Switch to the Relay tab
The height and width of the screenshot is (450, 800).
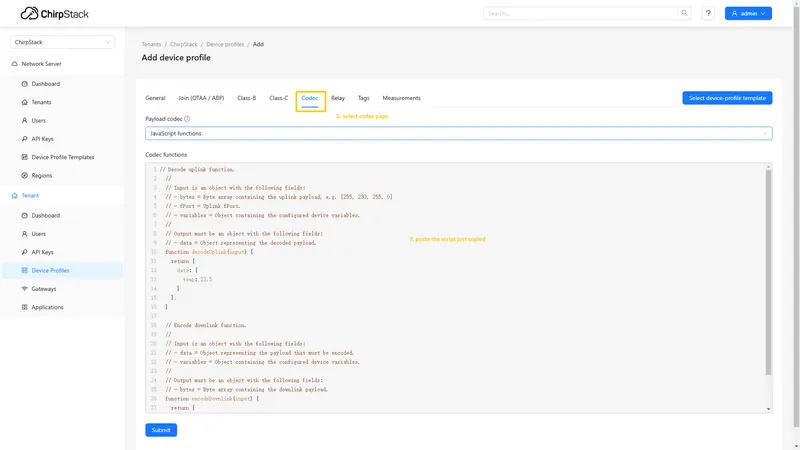tap(338, 98)
